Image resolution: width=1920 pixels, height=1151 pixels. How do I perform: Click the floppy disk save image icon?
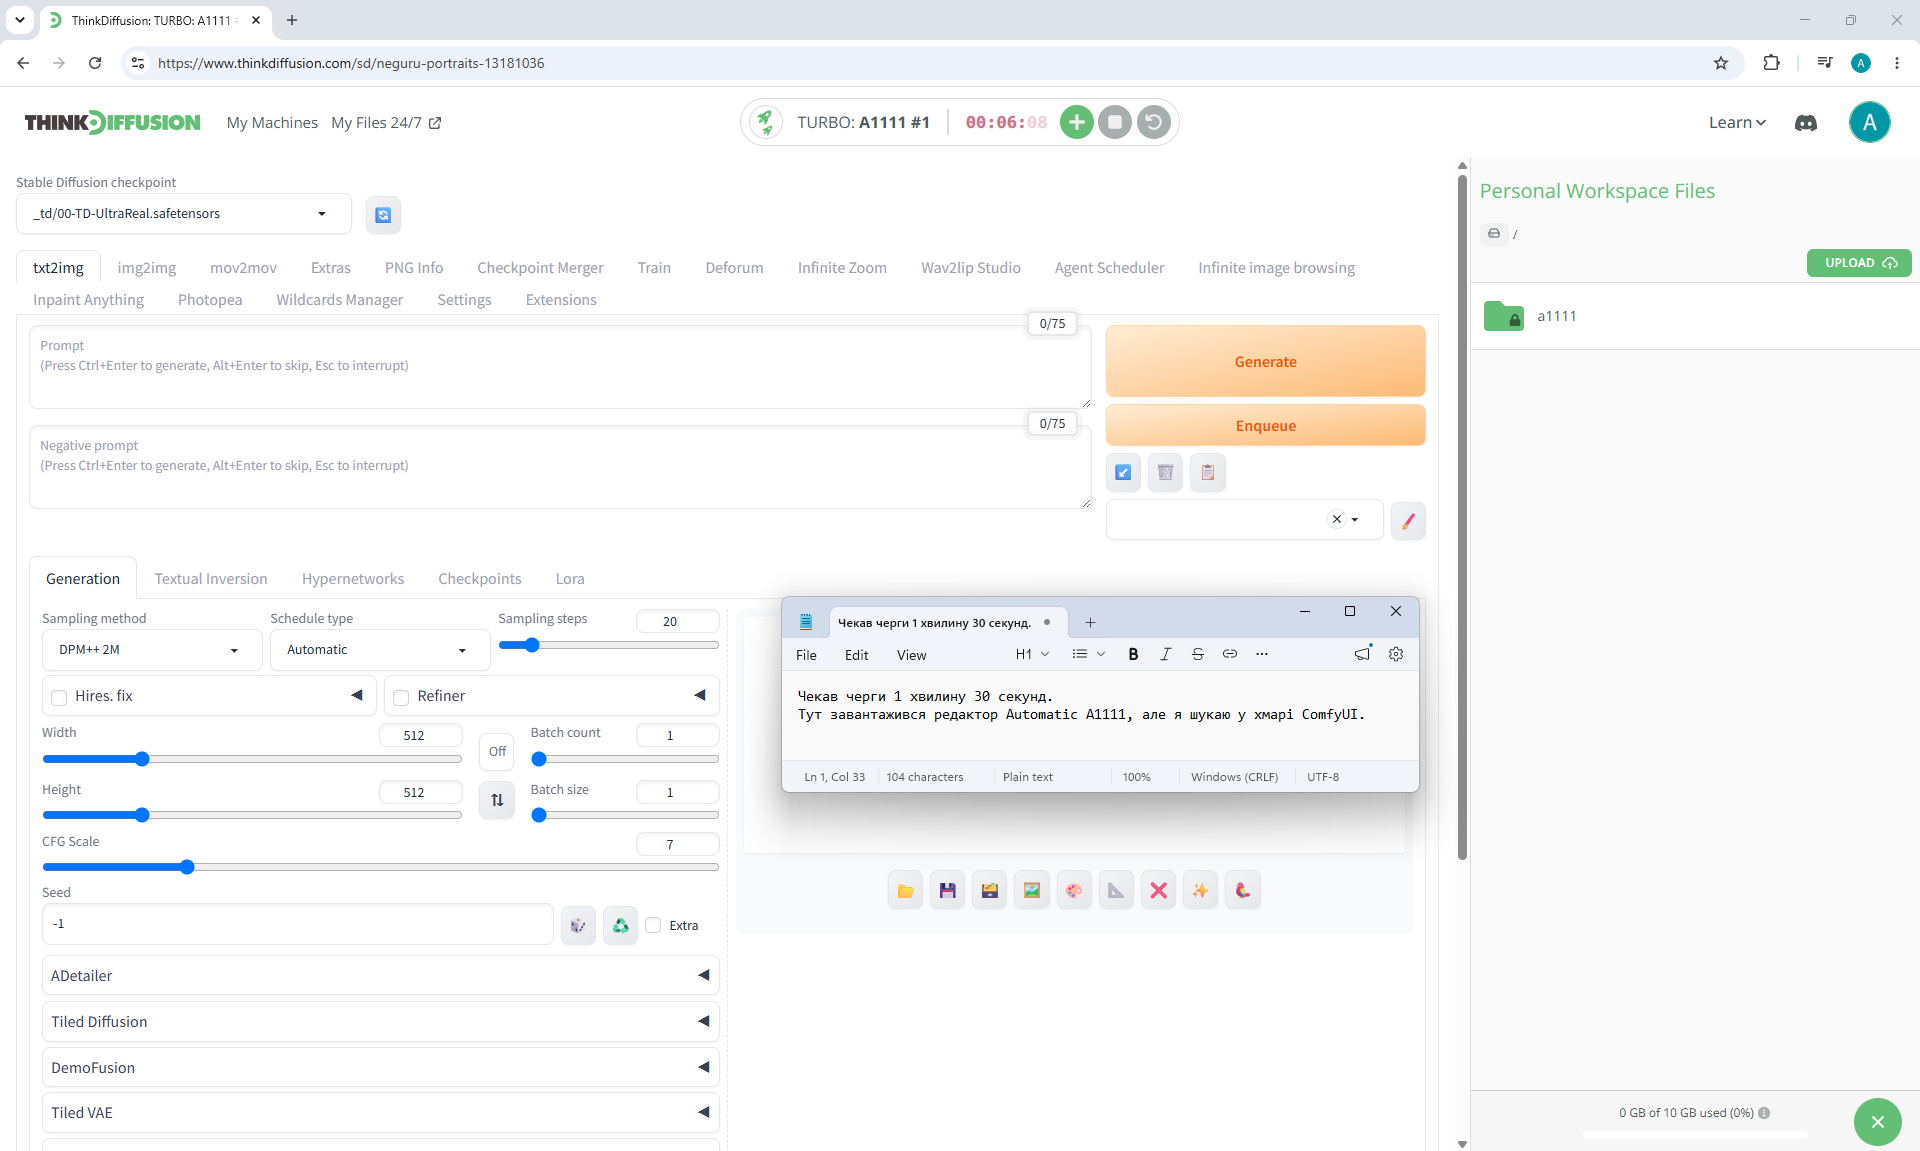point(947,890)
